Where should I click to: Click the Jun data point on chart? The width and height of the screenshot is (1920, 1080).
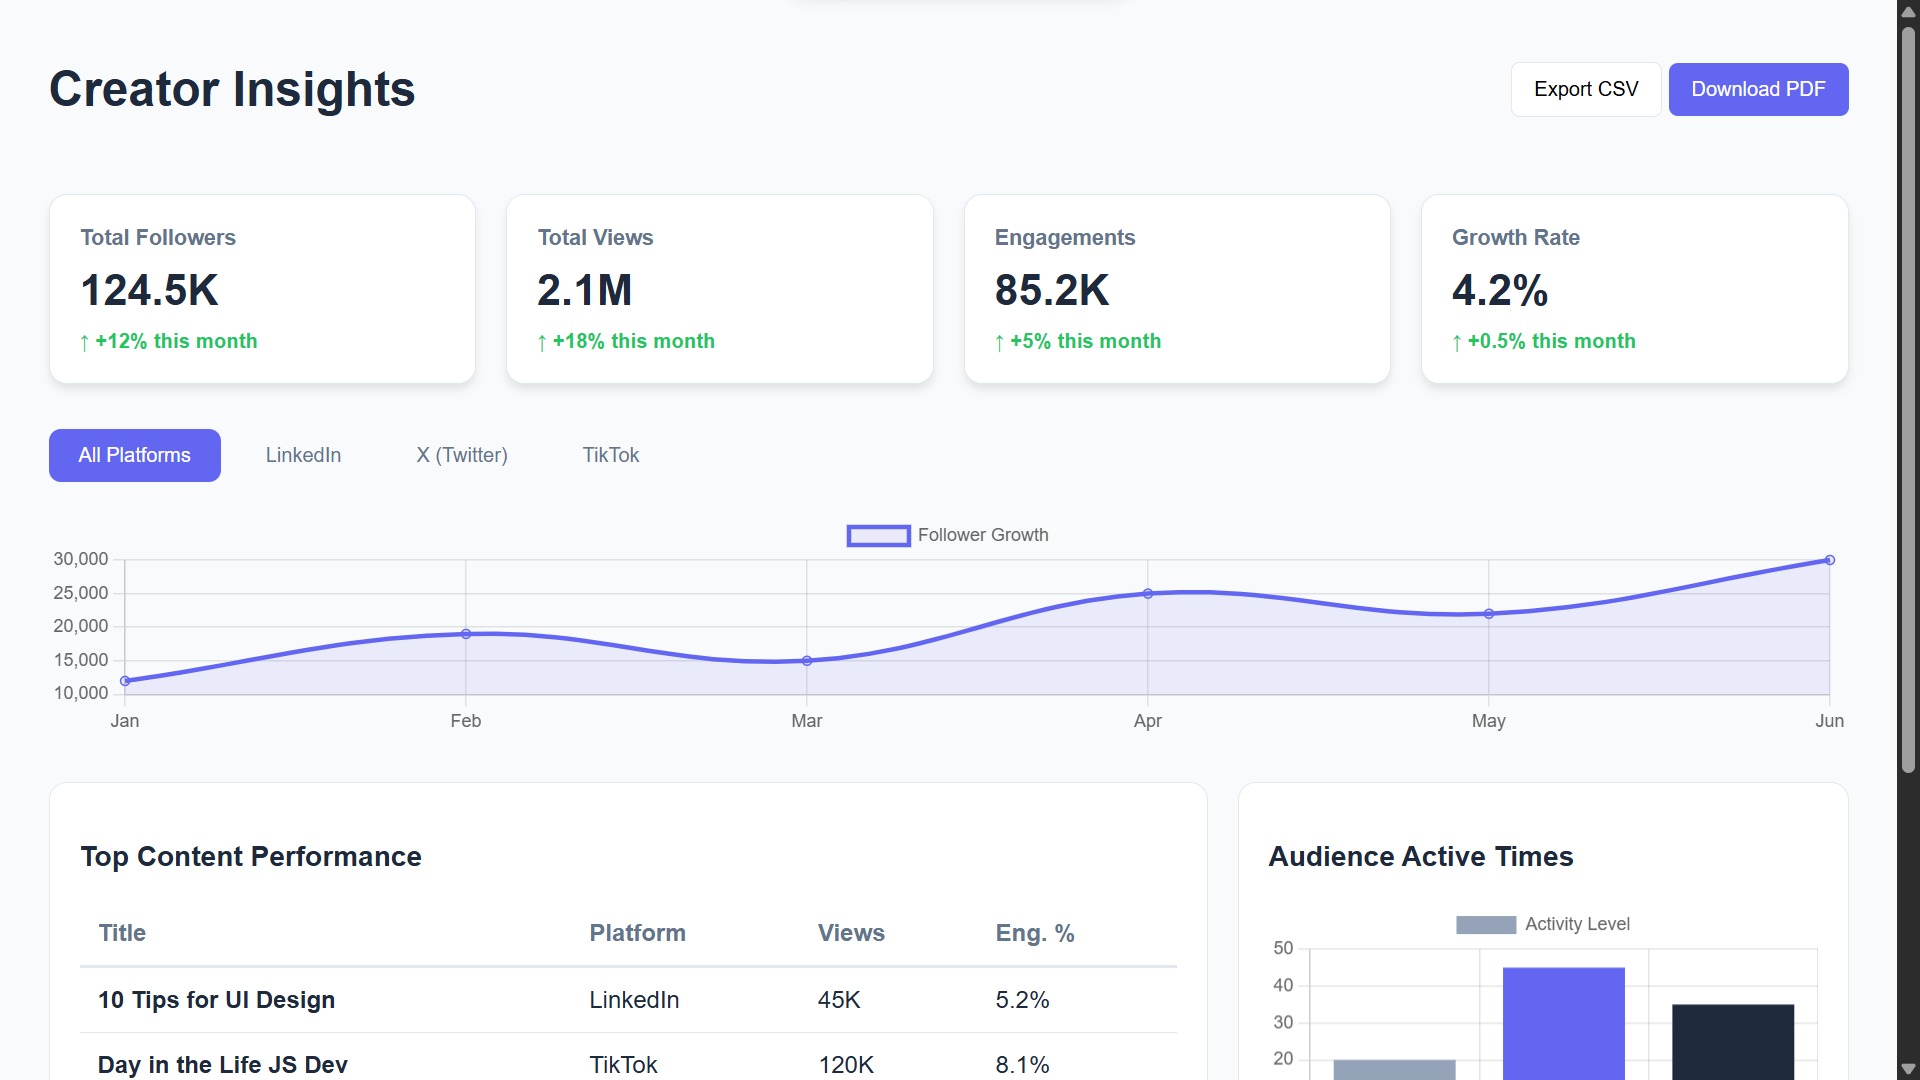(1829, 560)
